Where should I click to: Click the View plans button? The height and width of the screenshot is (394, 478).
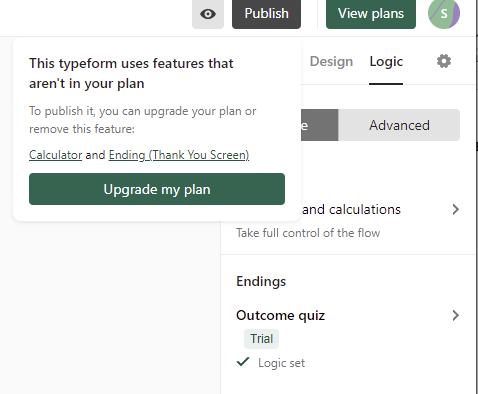[x=371, y=14]
